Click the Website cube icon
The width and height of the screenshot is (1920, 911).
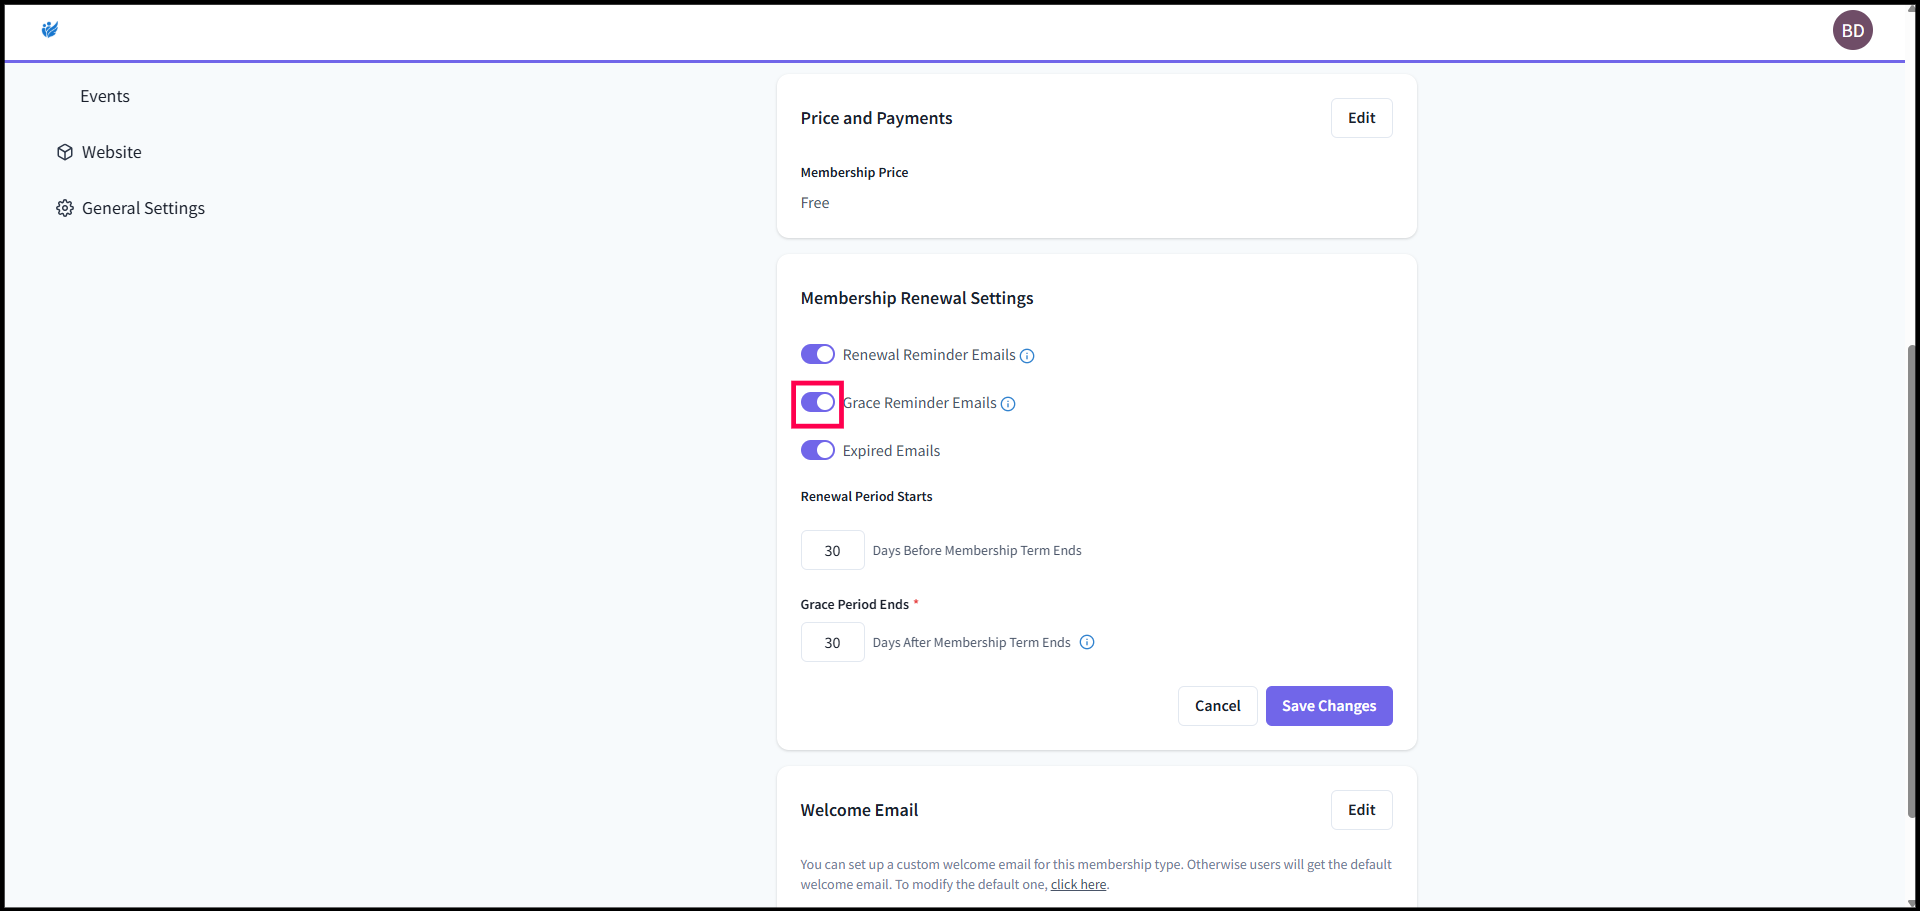pyautogui.click(x=65, y=152)
